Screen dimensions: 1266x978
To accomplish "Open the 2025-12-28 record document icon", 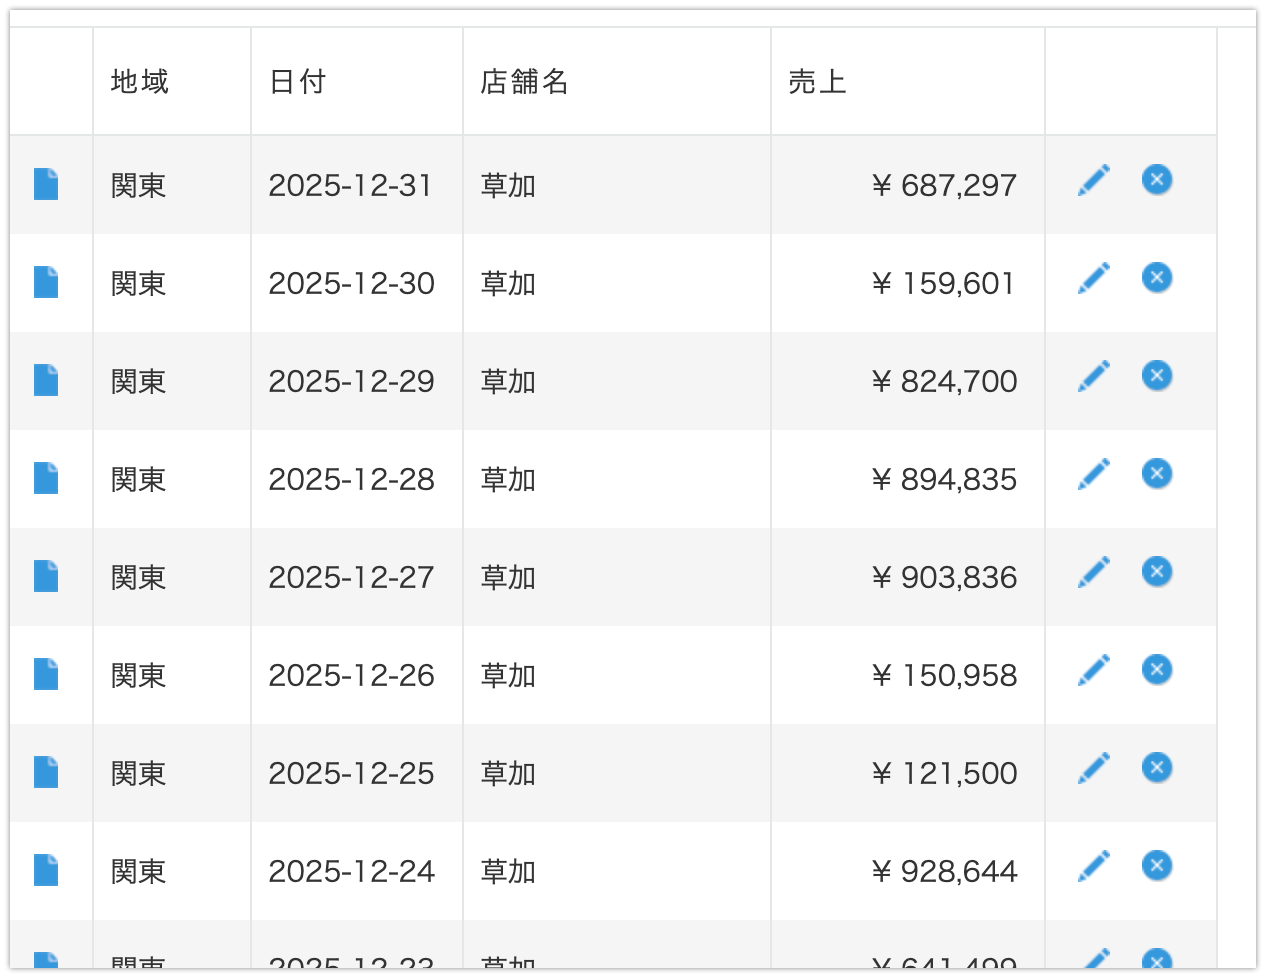I will [x=46, y=478].
